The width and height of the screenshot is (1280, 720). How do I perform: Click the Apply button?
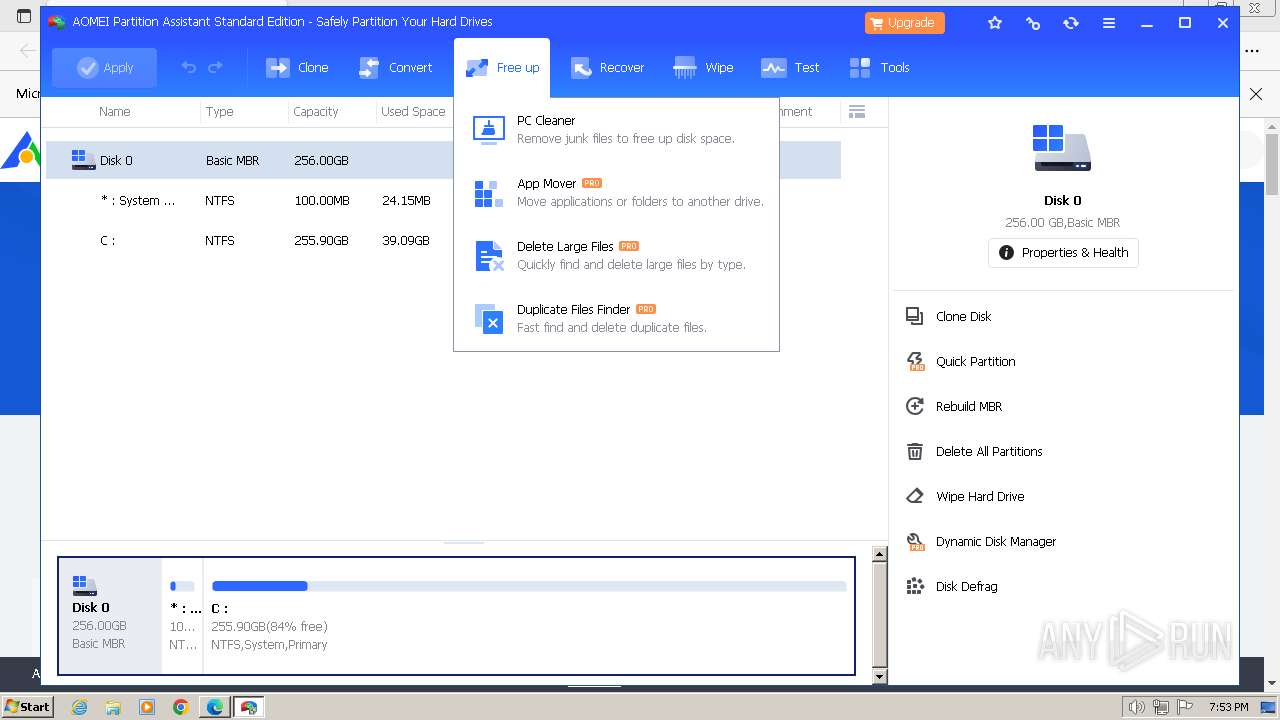104,68
